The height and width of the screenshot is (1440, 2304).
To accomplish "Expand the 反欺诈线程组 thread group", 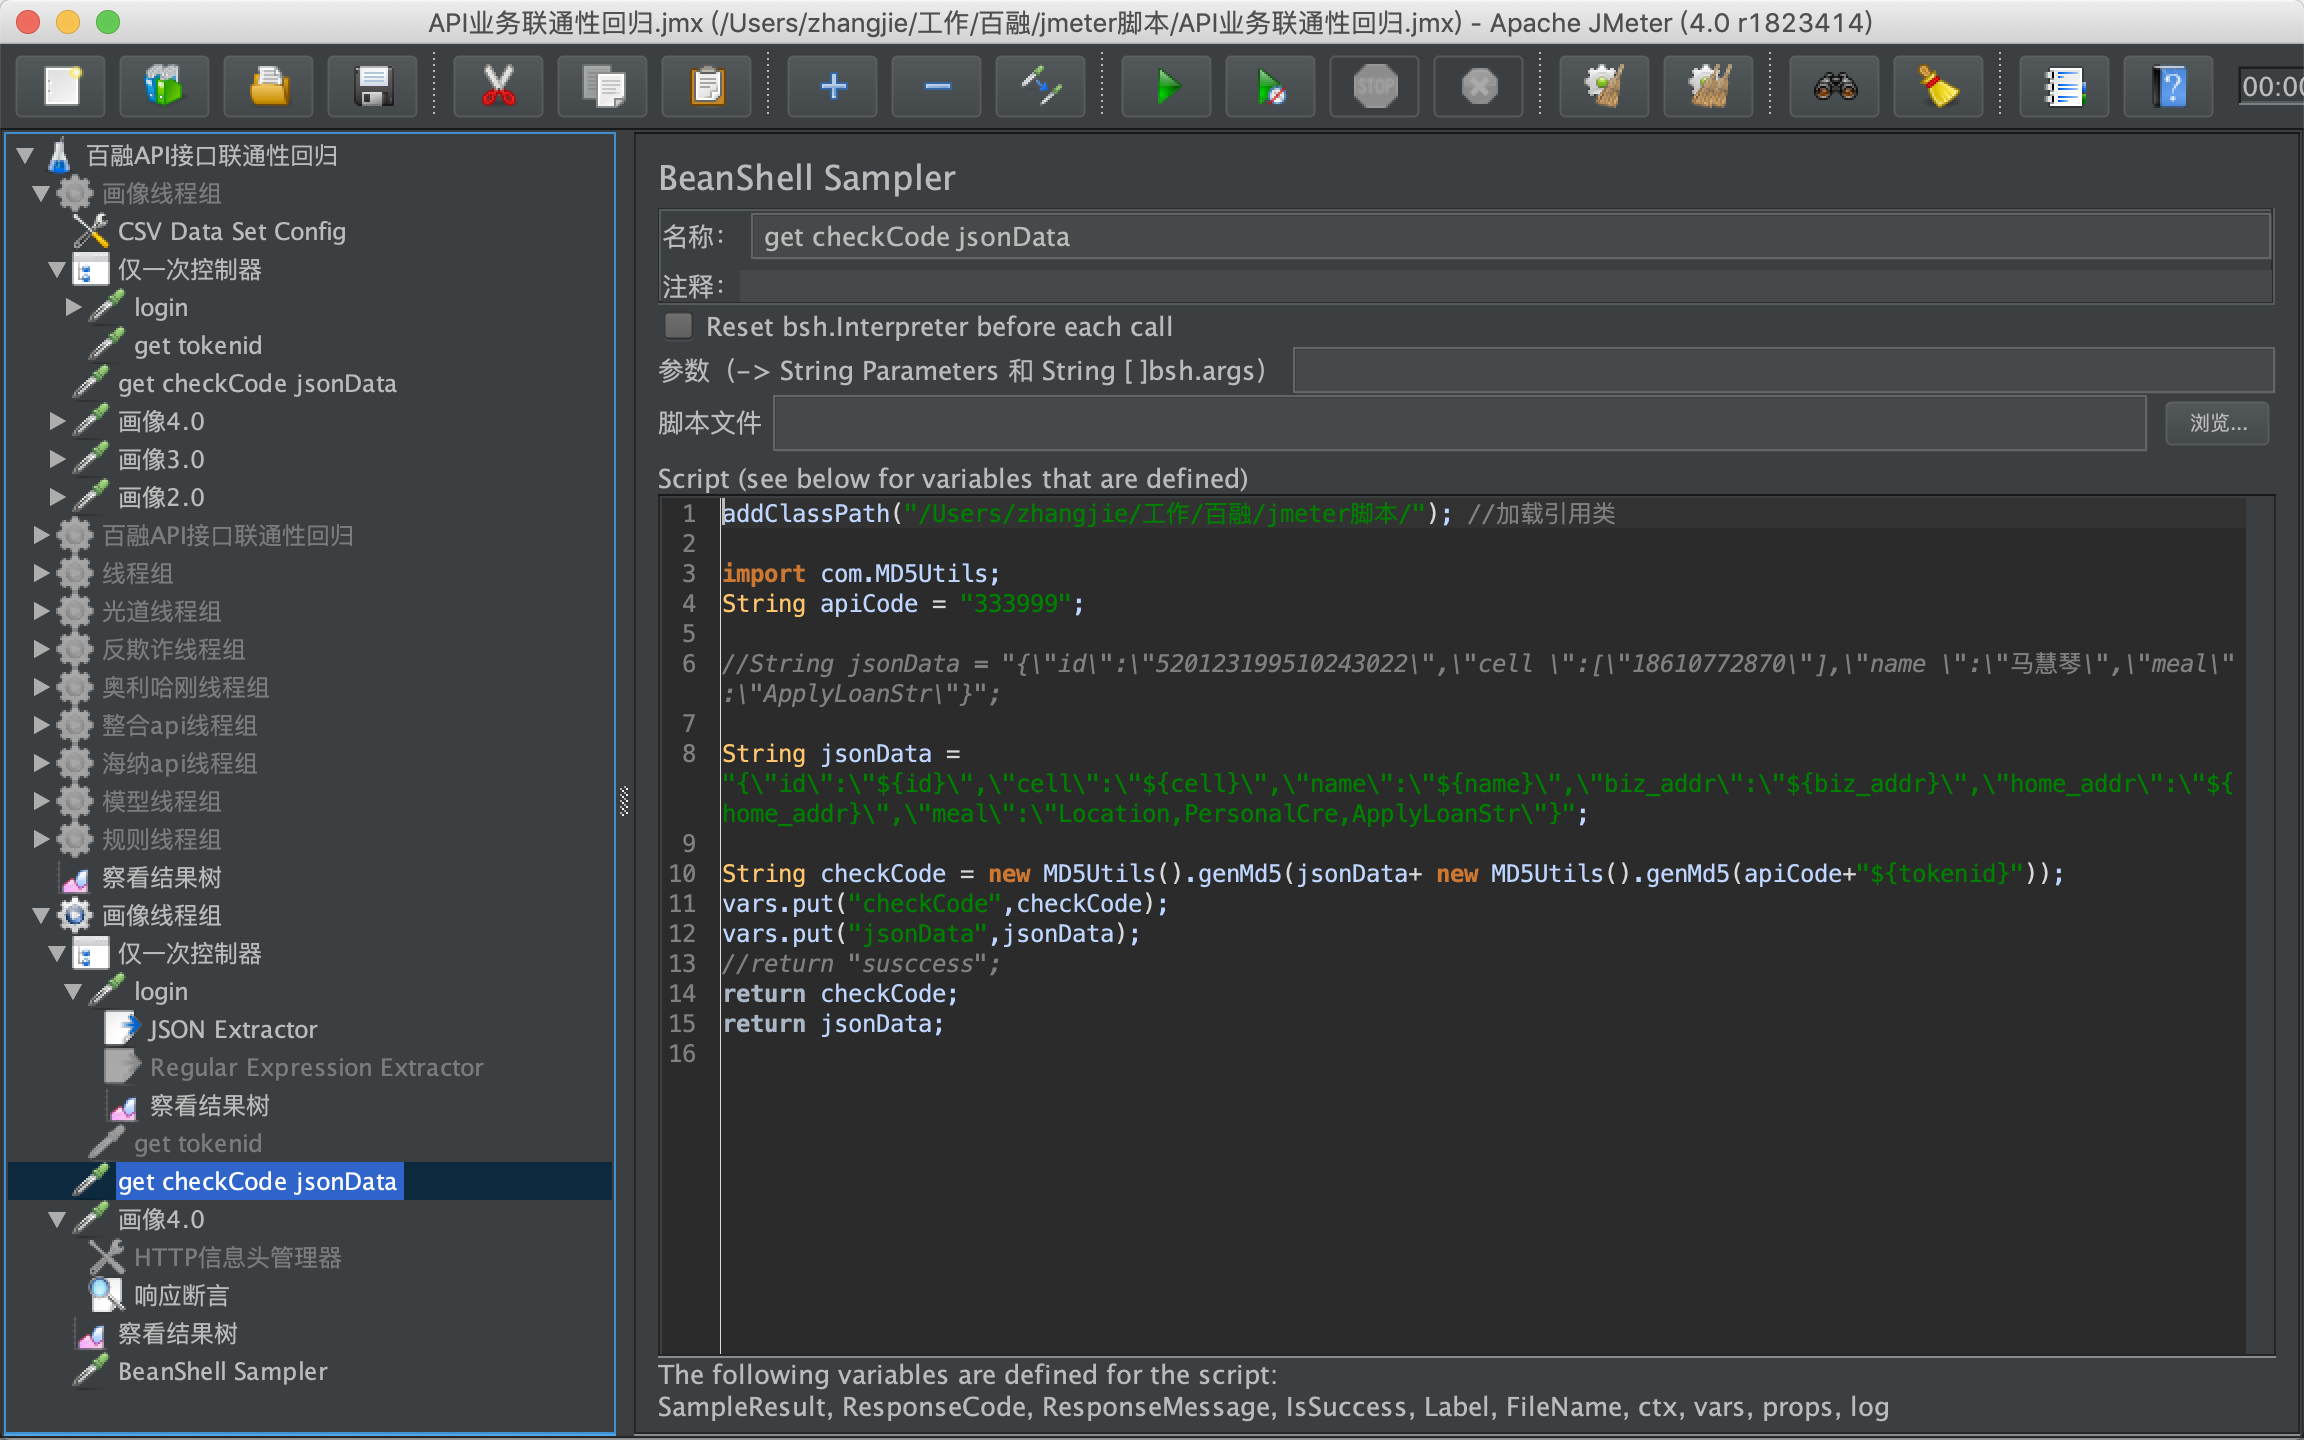I will (41, 649).
